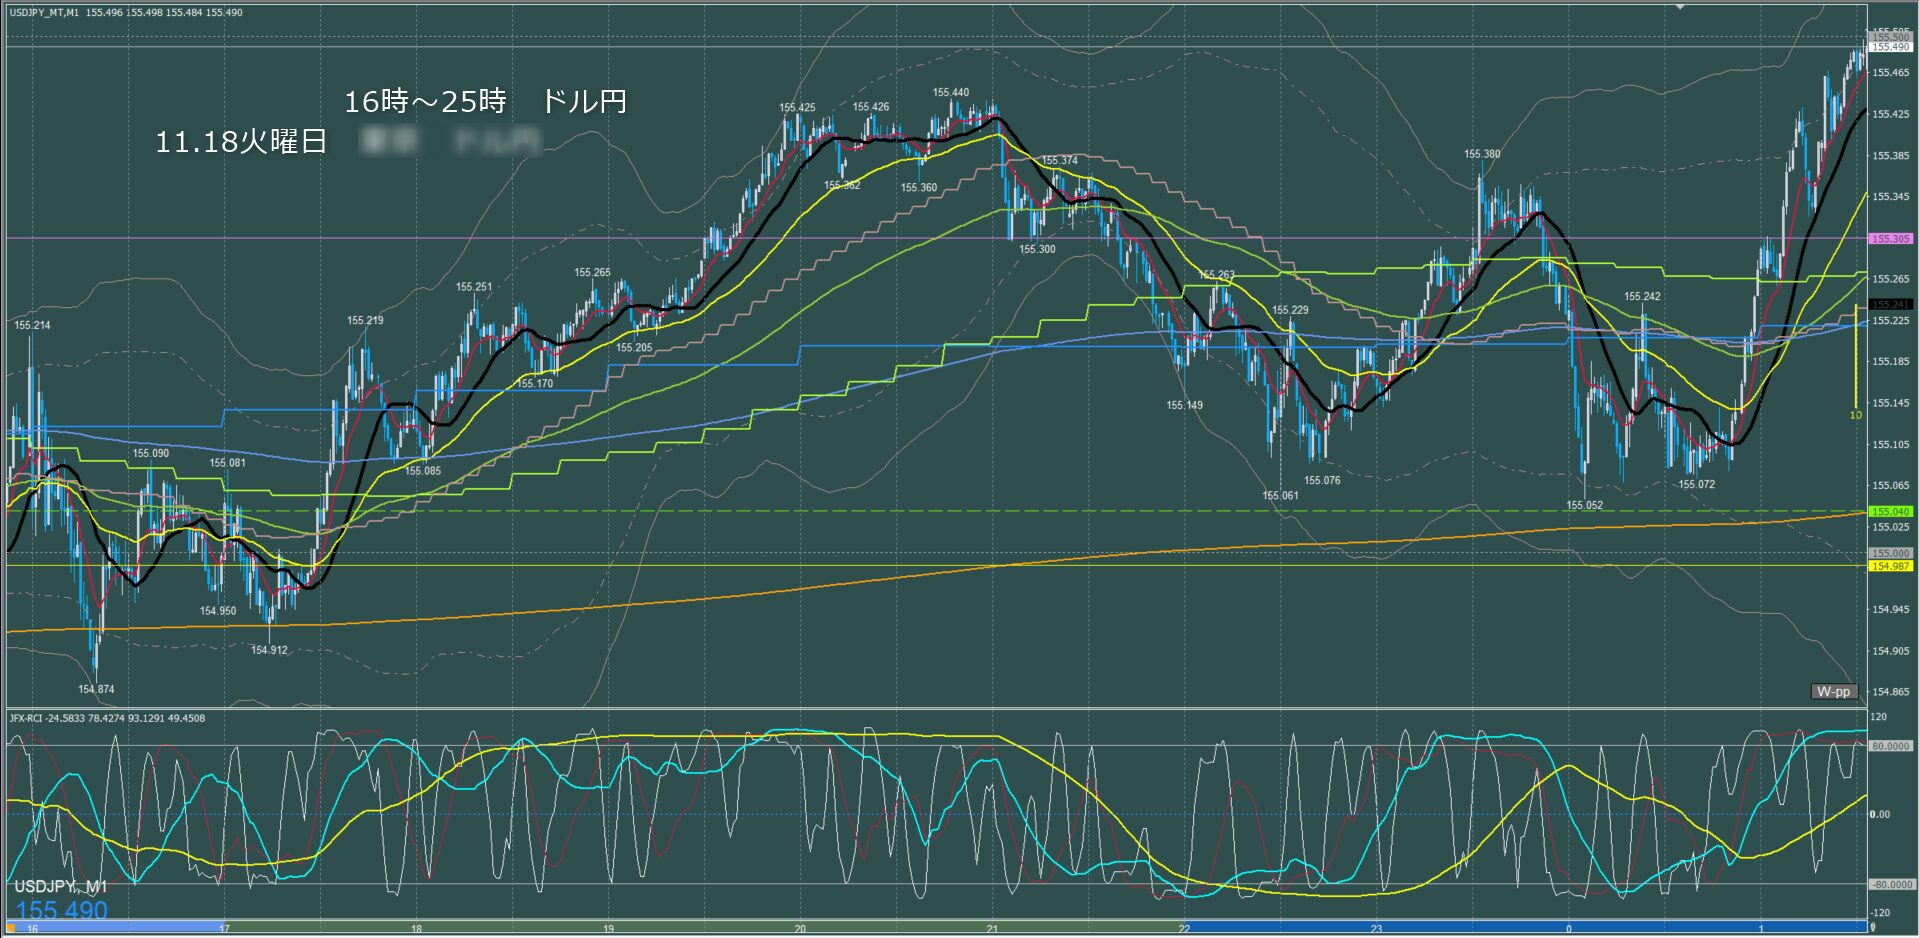The height and width of the screenshot is (938, 1919).
Task: Select the green 155.040 price tag
Action: [x=1890, y=511]
